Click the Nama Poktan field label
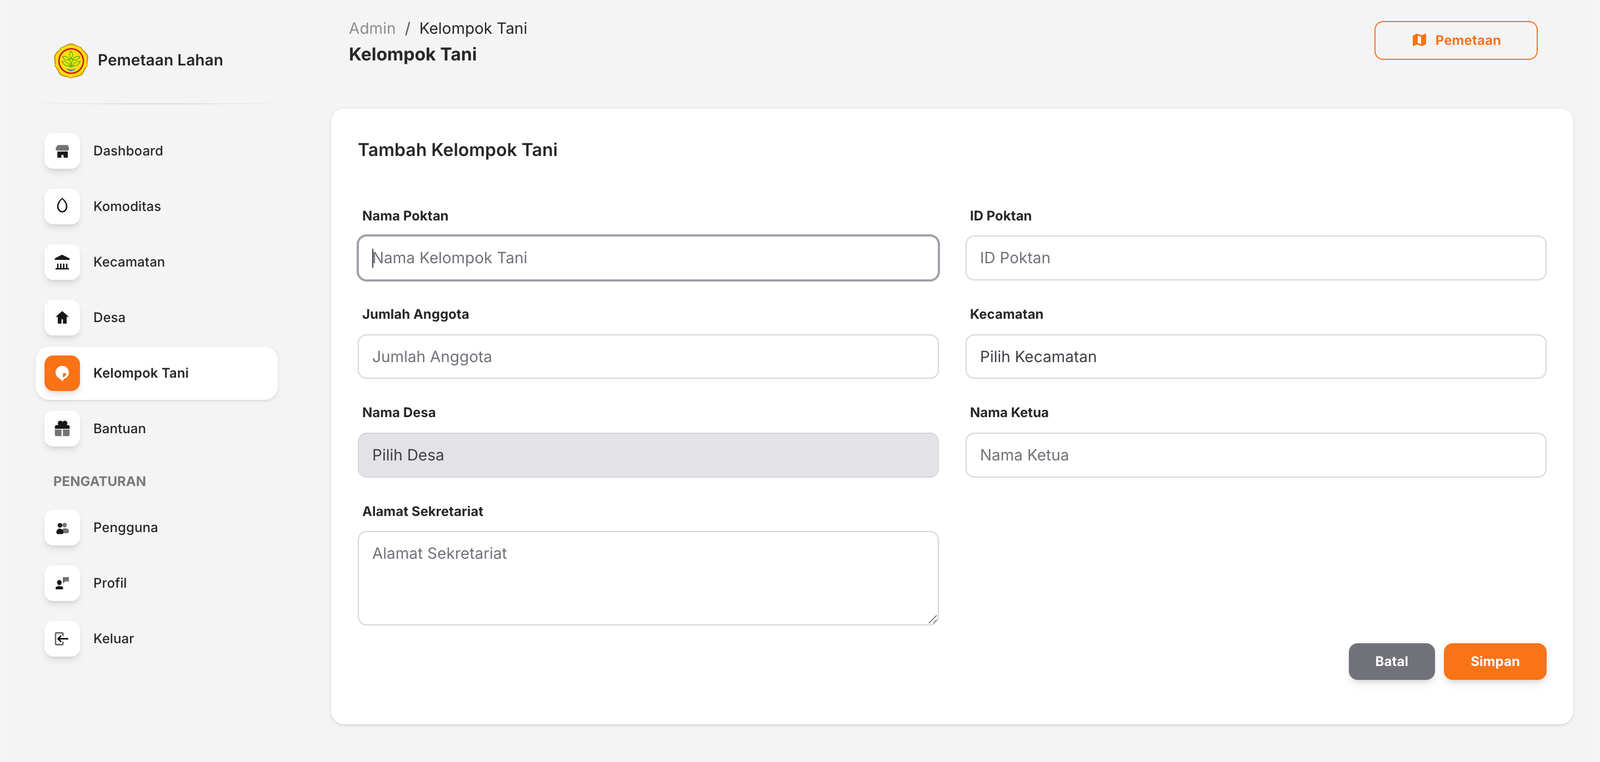1600x762 pixels. [405, 216]
